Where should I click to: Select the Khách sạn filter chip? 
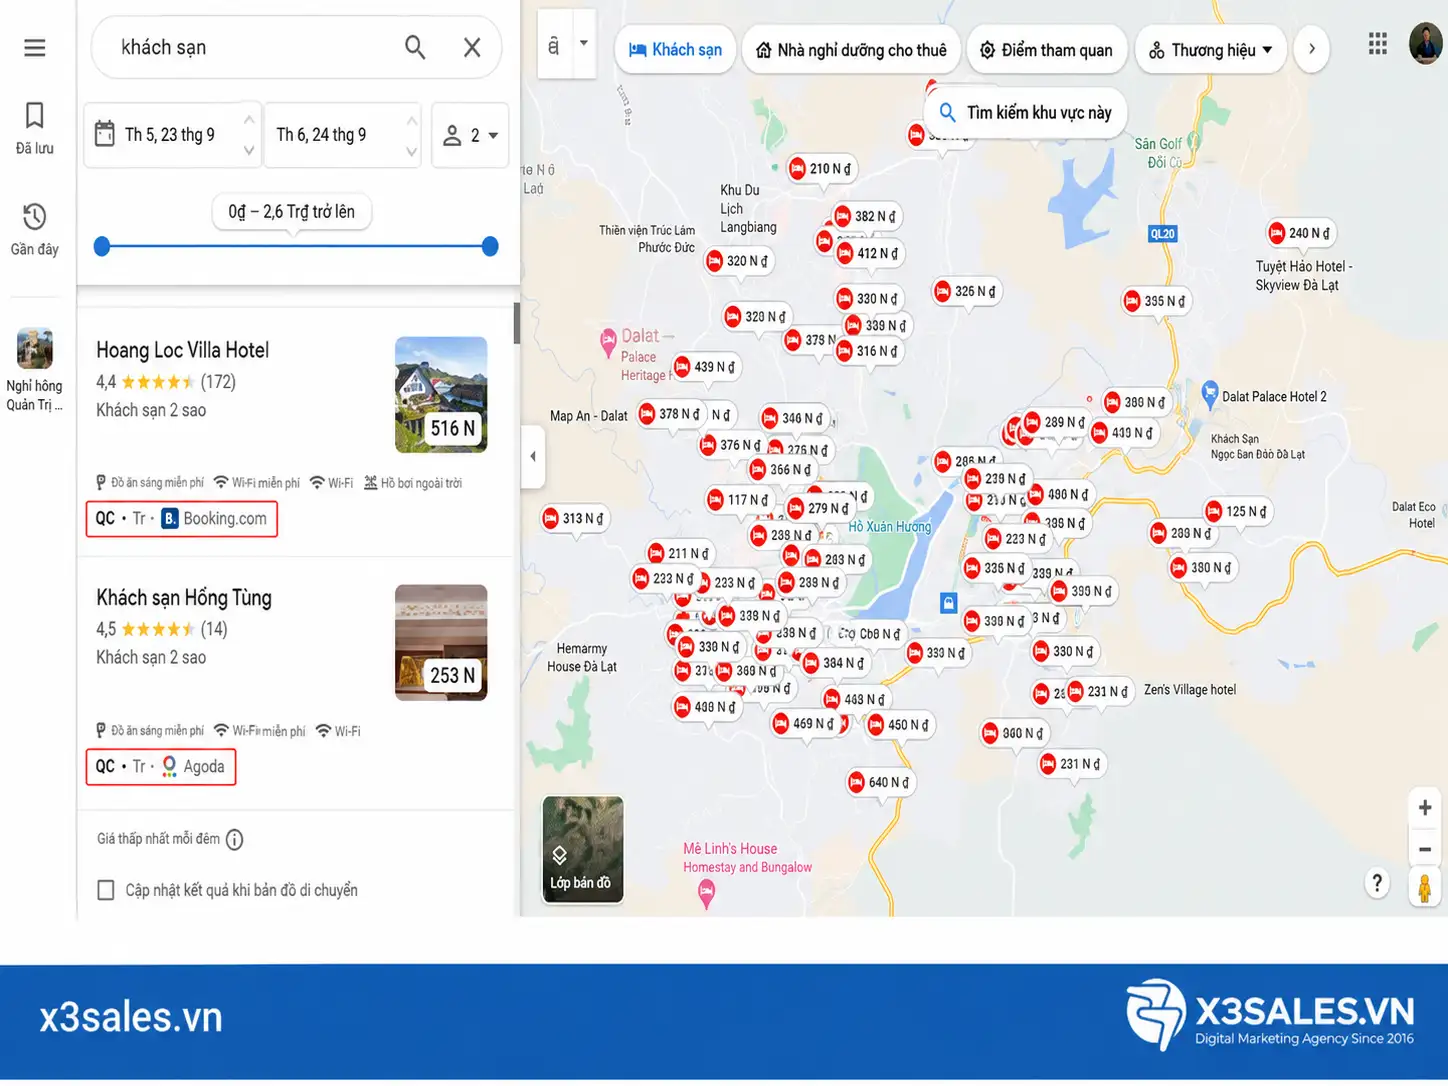(x=676, y=50)
